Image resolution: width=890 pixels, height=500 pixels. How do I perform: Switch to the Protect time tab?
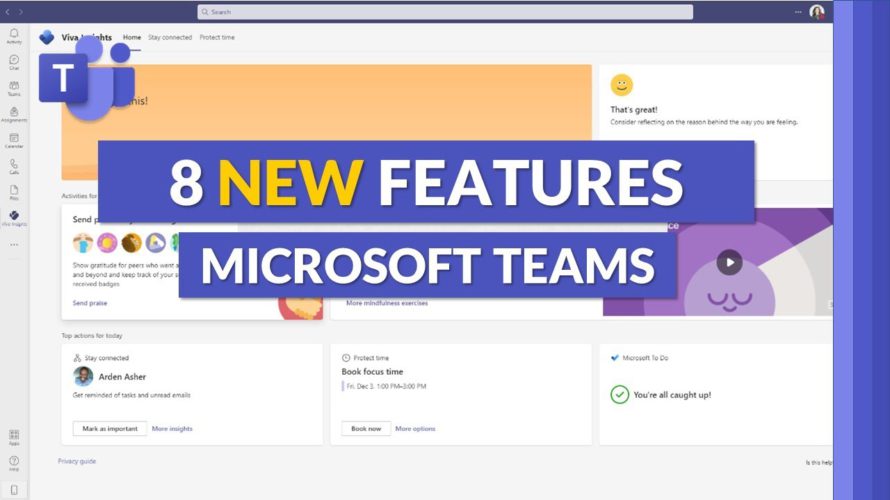[217, 37]
